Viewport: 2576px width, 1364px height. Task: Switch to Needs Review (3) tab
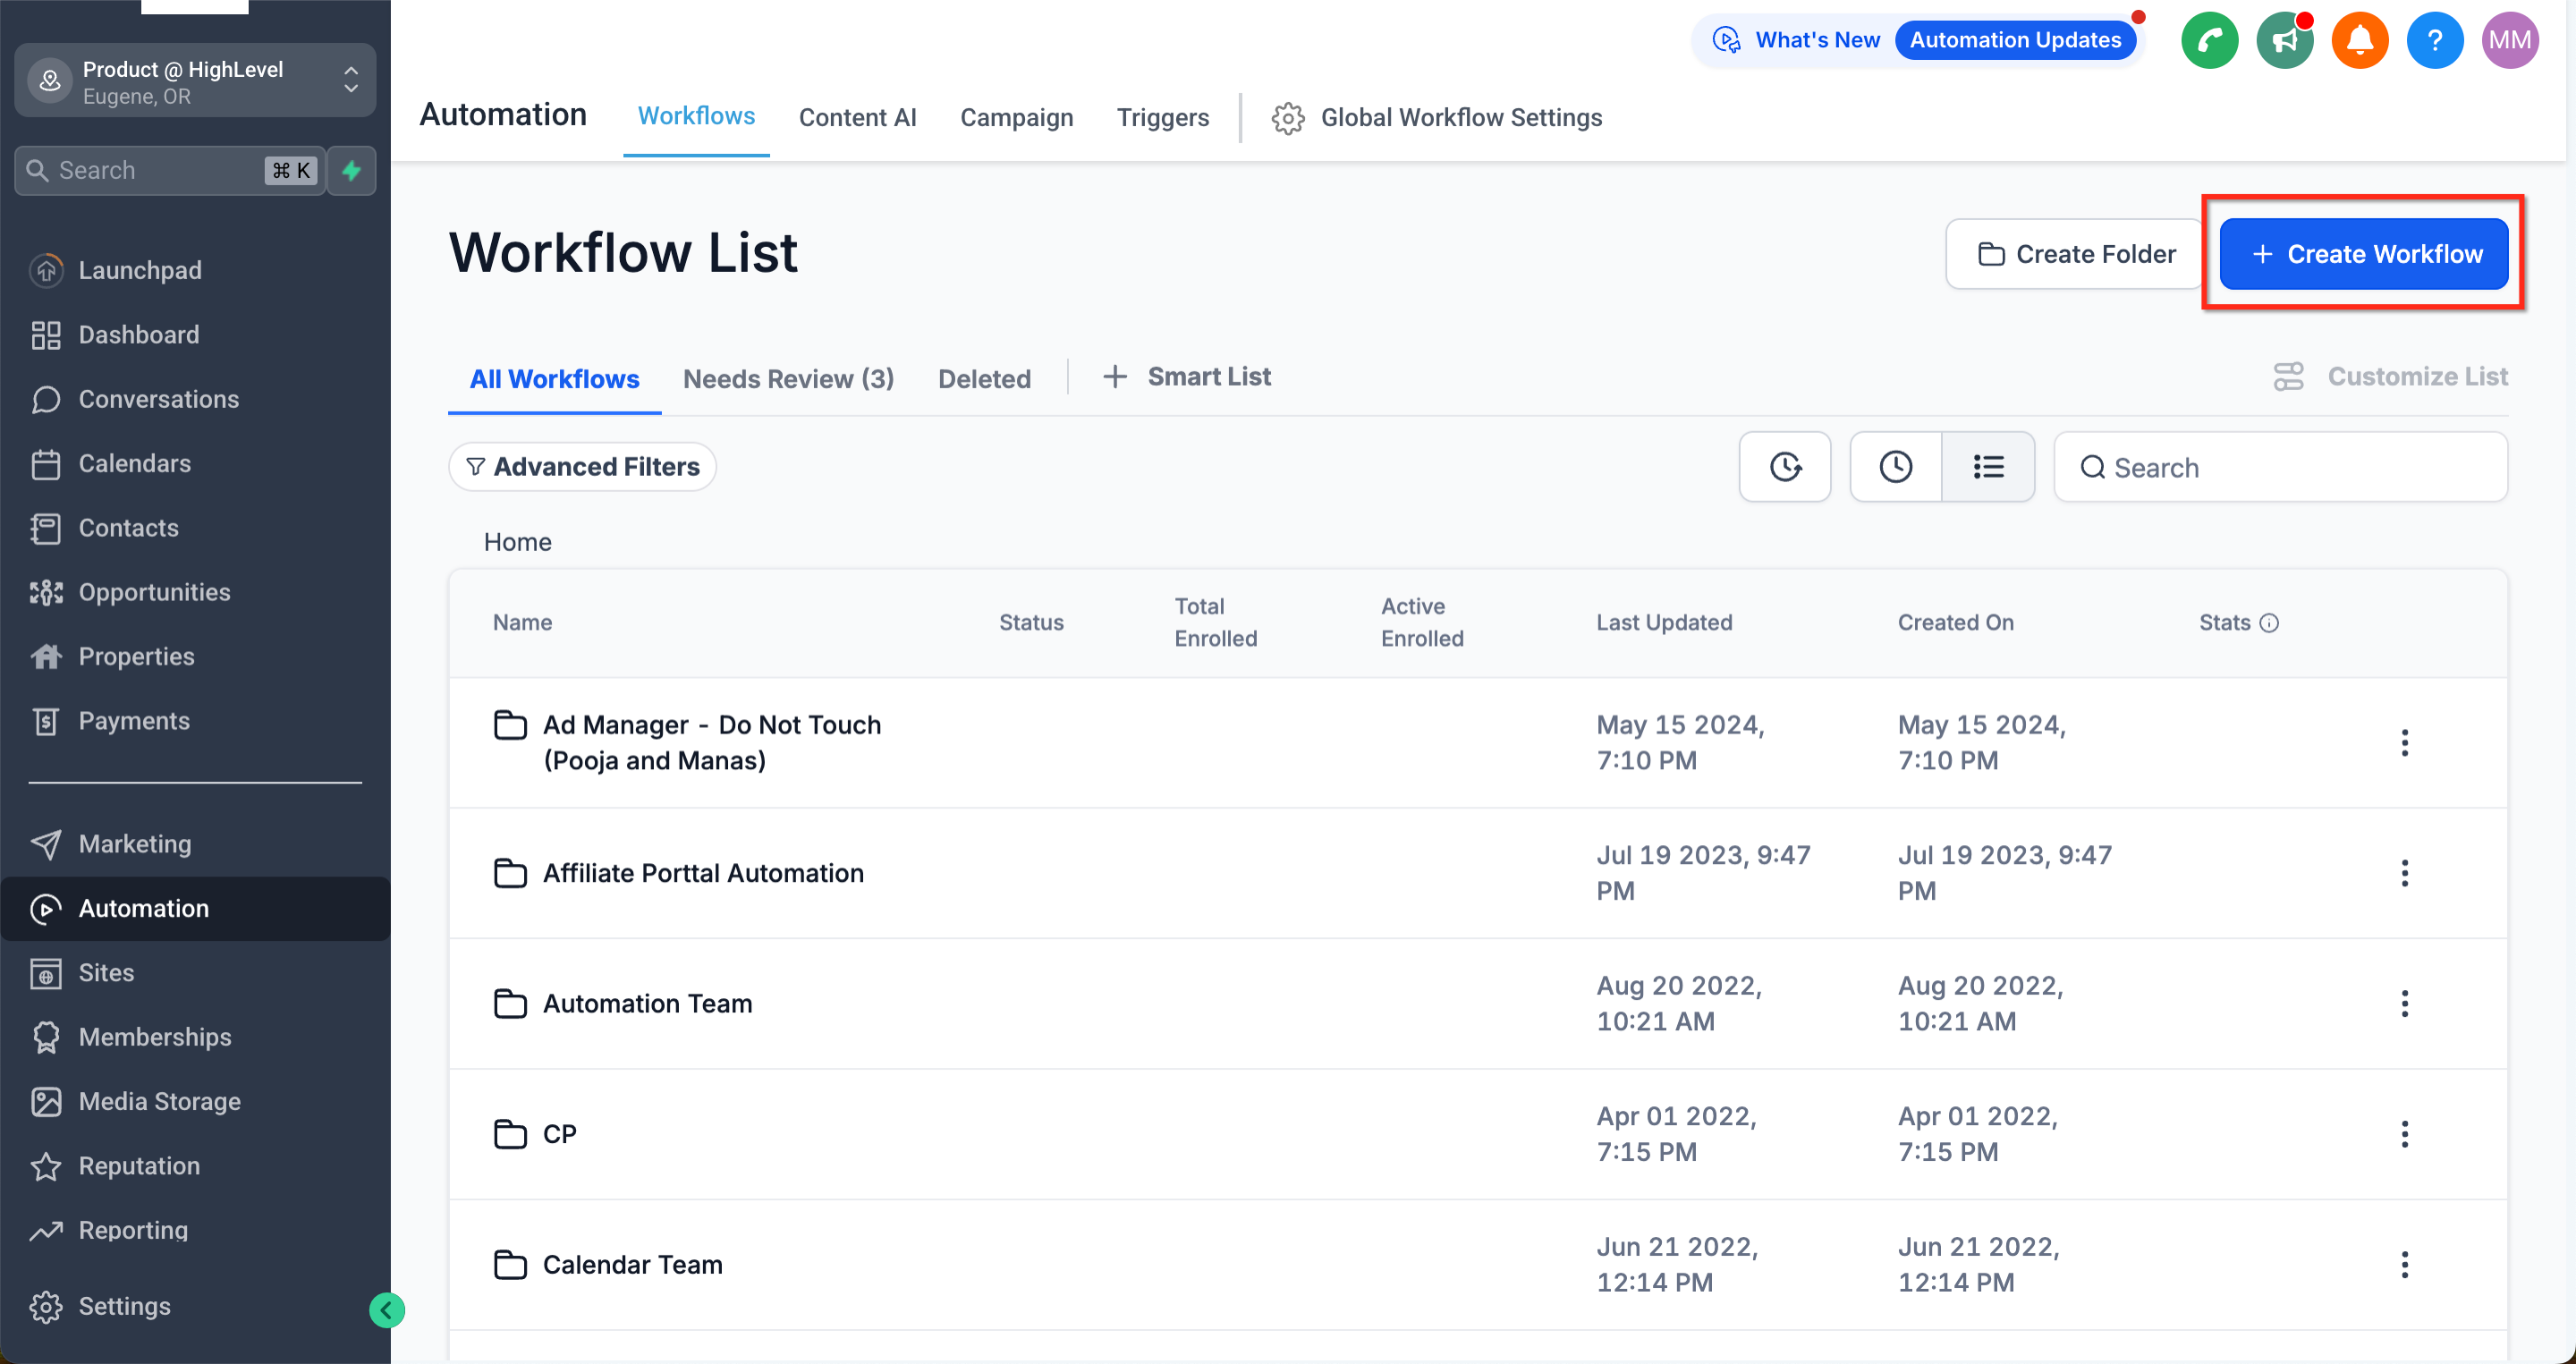pyautogui.click(x=788, y=378)
